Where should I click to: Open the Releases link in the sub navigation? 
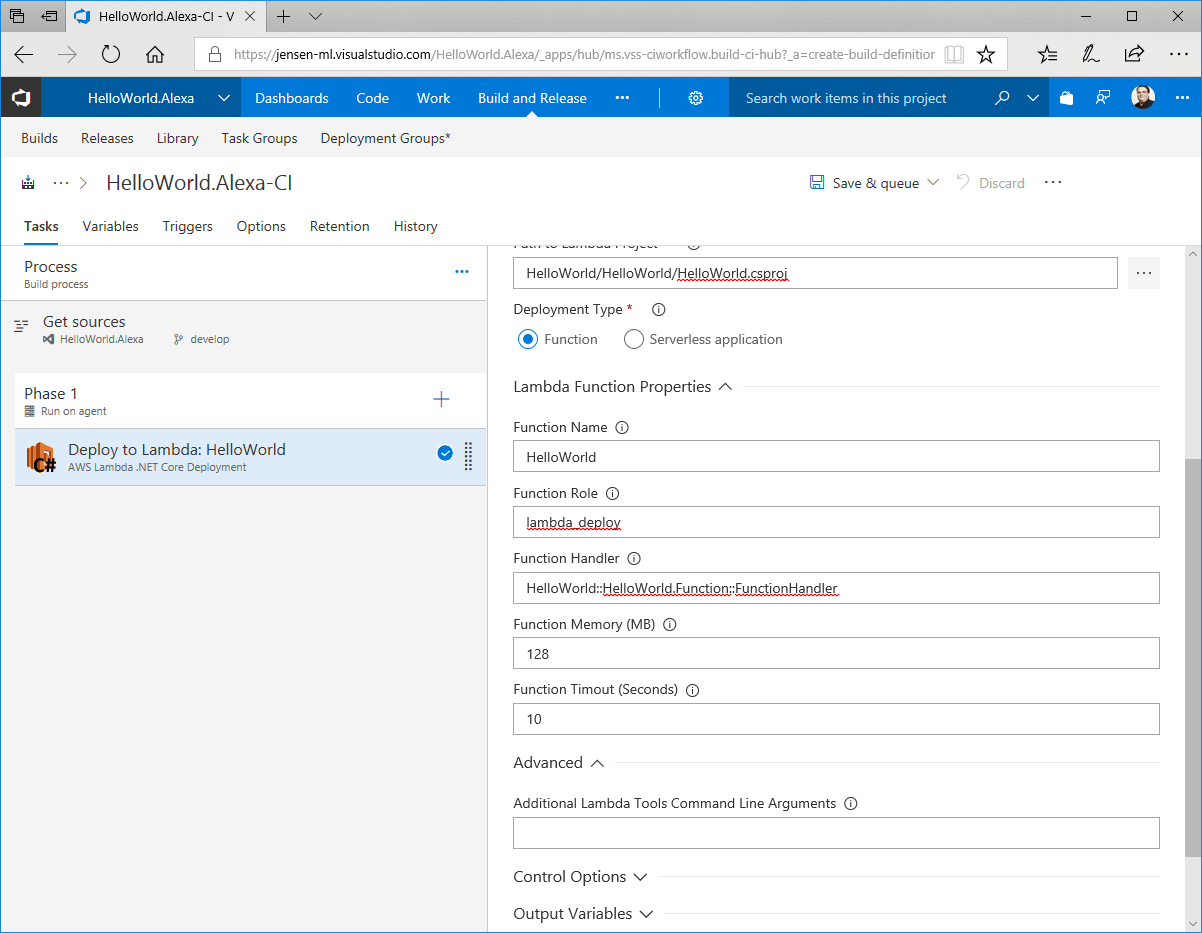click(x=107, y=138)
